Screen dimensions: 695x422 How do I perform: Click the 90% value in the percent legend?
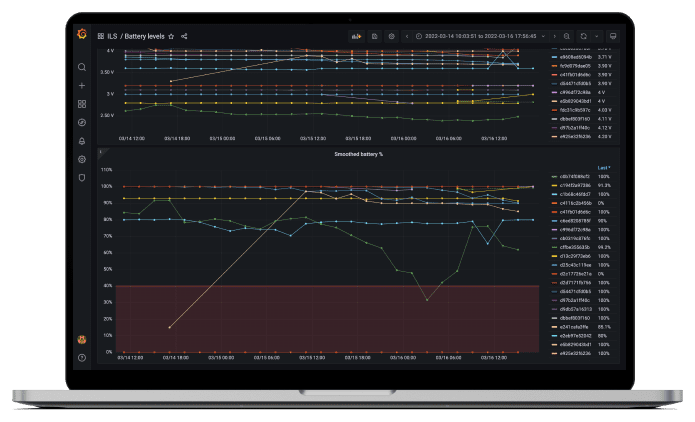click(602, 221)
